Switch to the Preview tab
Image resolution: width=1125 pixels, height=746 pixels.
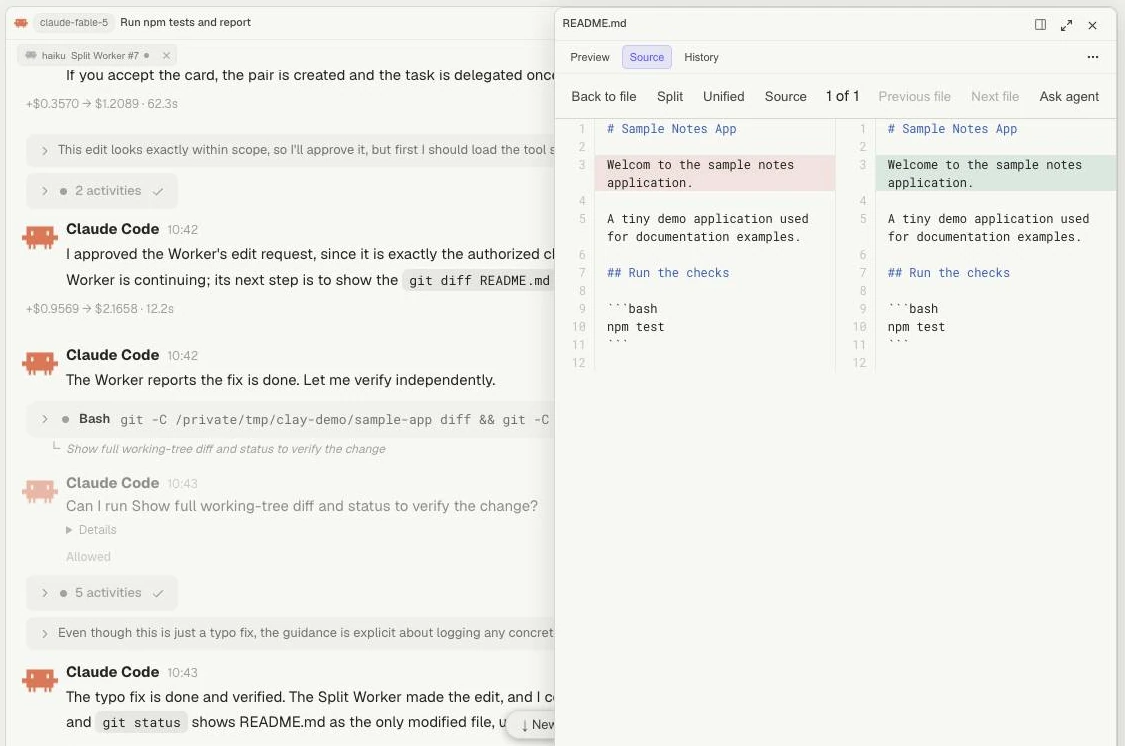pyautogui.click(x=590, y=57)
